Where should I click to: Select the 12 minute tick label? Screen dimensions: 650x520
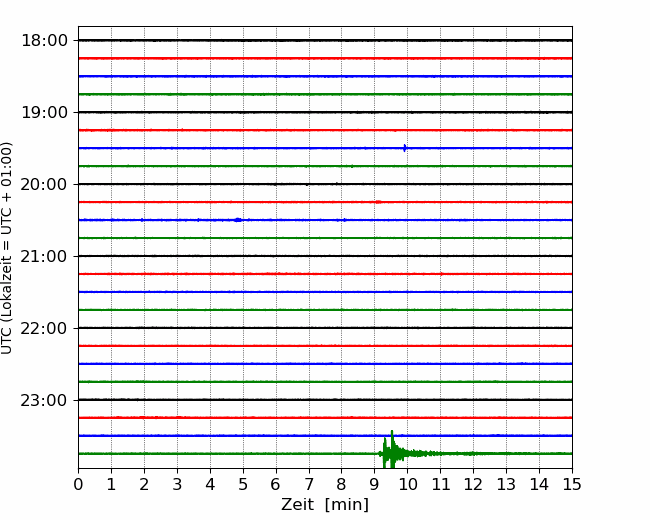click(x=473, y=485)
